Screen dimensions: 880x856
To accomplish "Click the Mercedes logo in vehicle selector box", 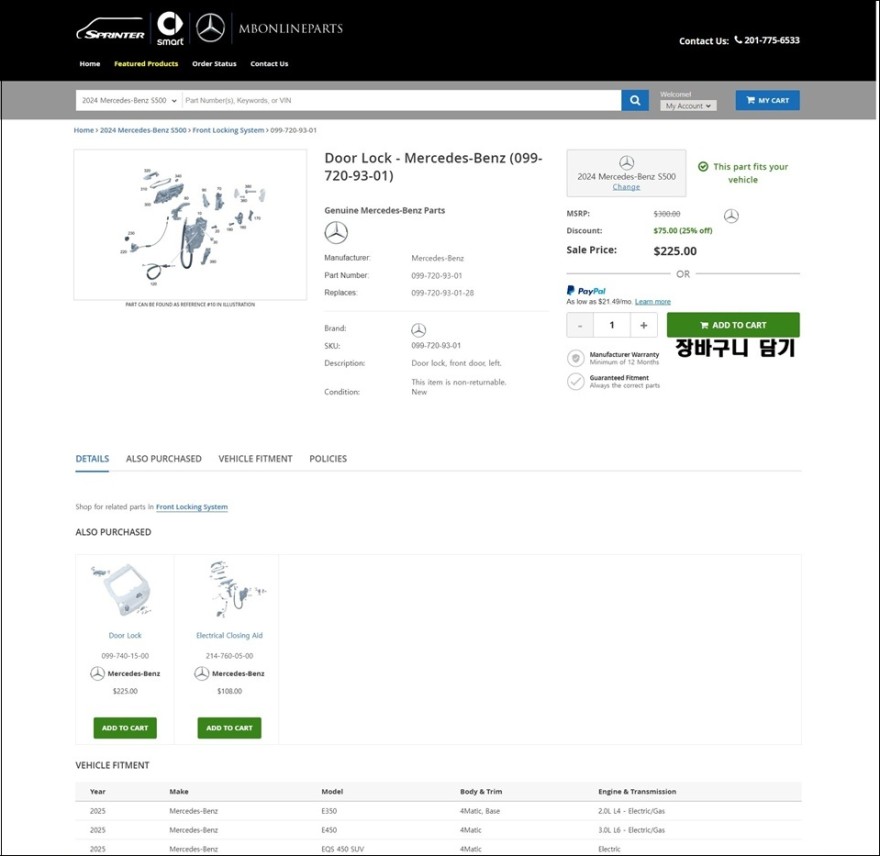I will (626, 163).
